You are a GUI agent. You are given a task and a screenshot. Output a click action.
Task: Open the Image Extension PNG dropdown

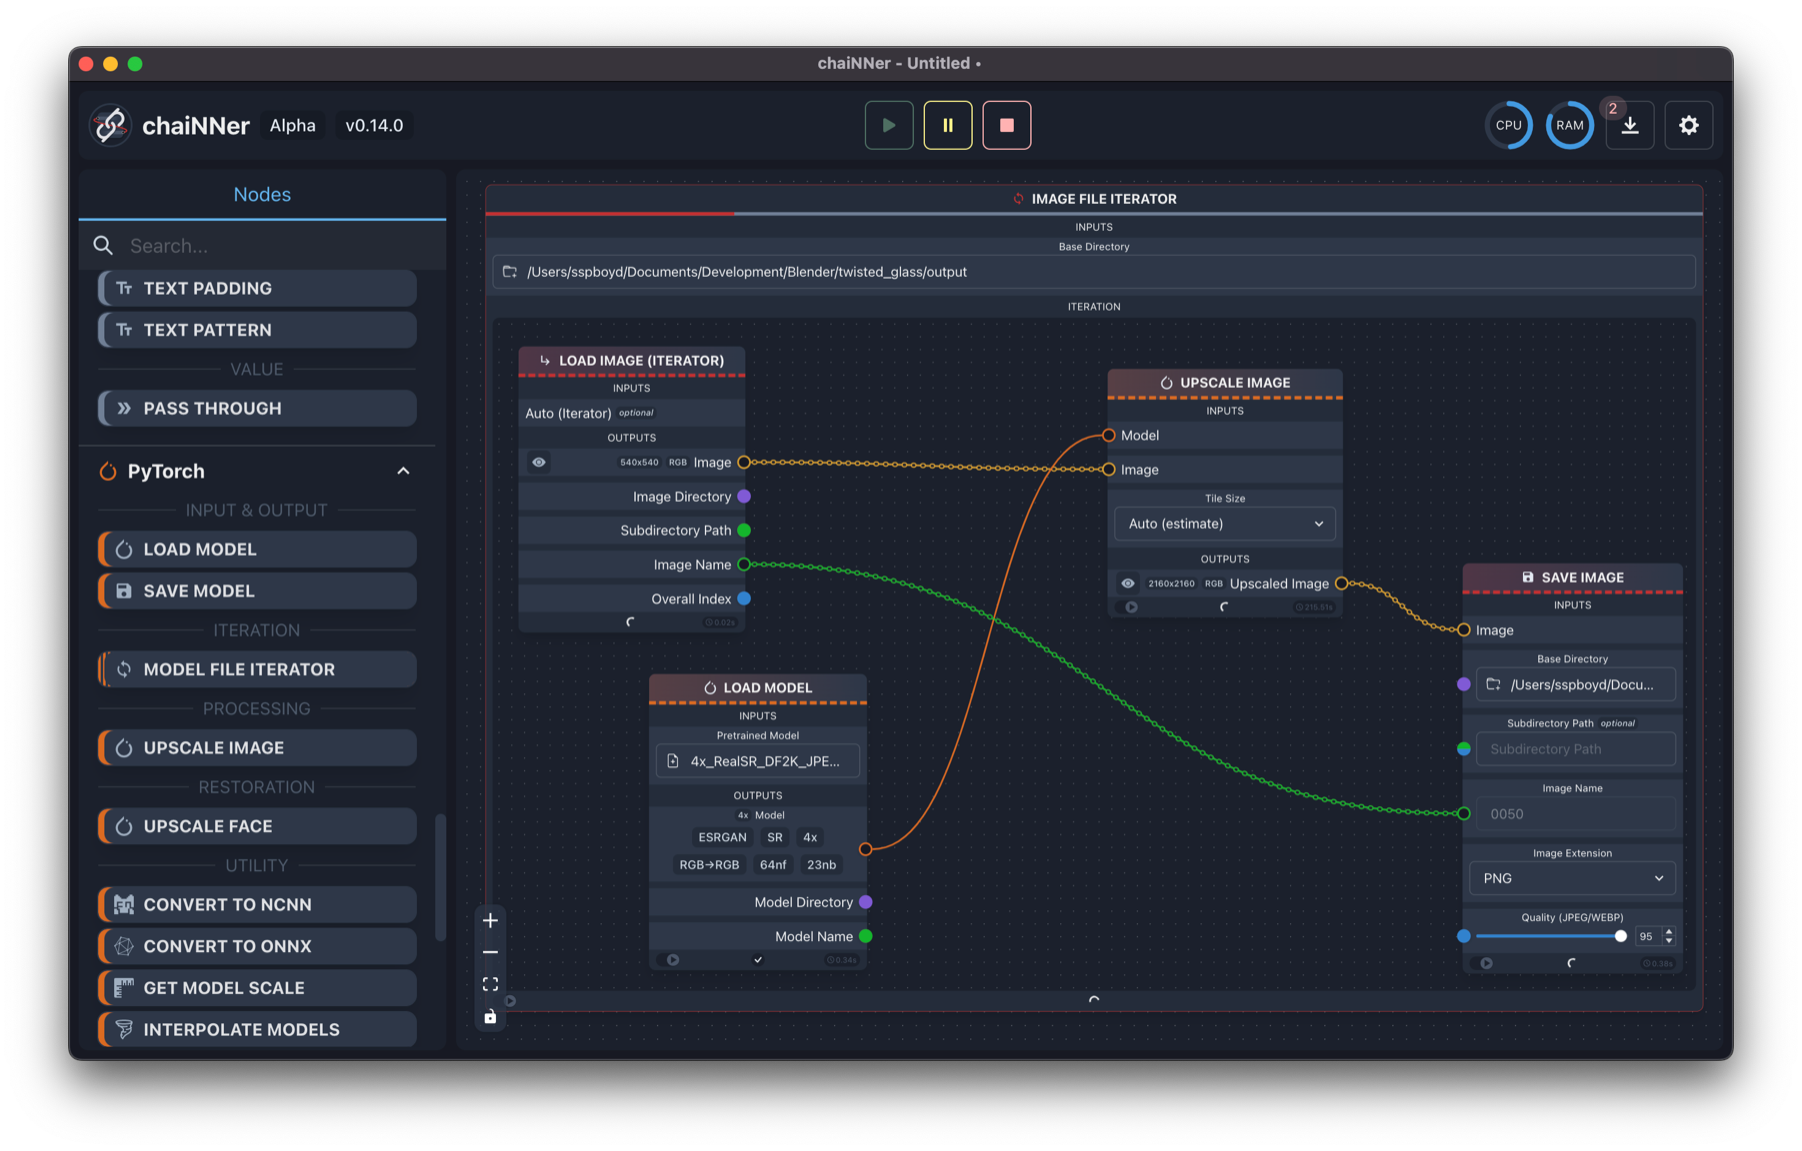click(1572, 878)
